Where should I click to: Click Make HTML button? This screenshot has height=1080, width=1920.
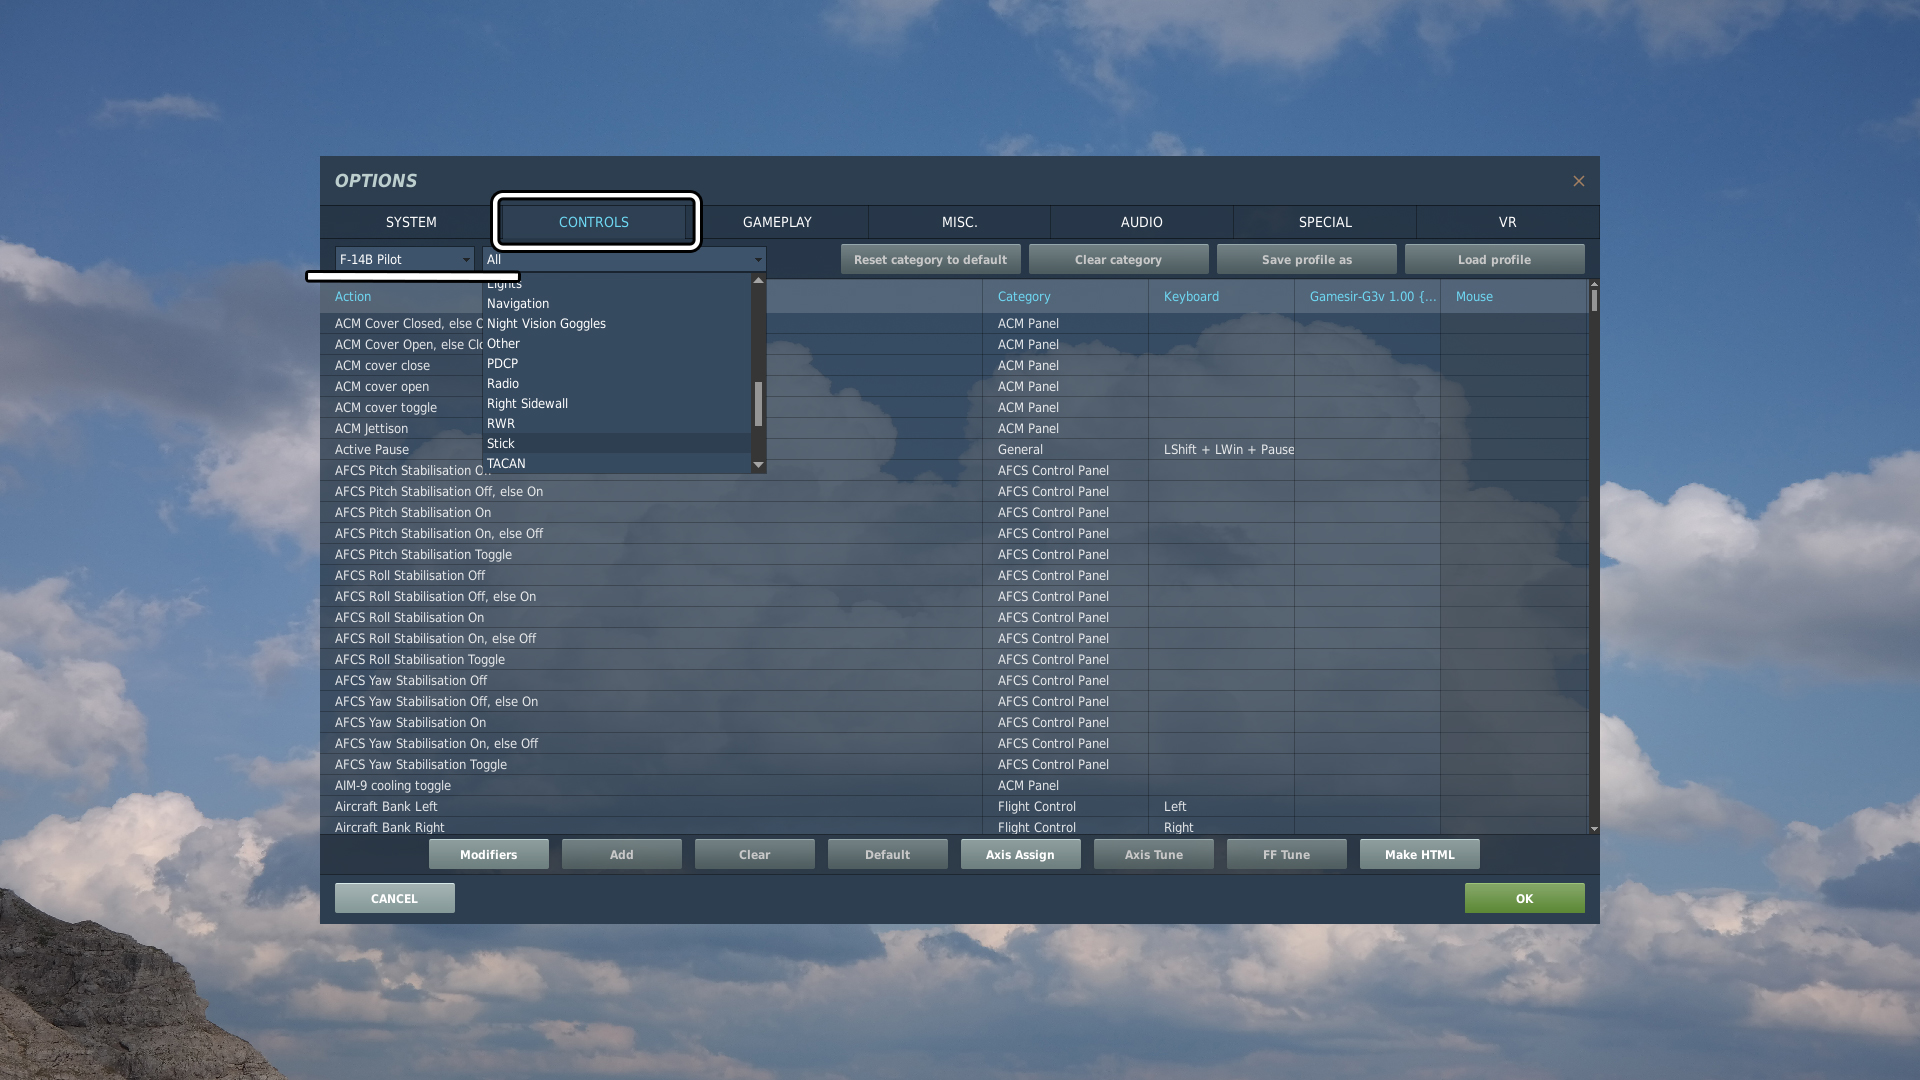coord(1419,855)
